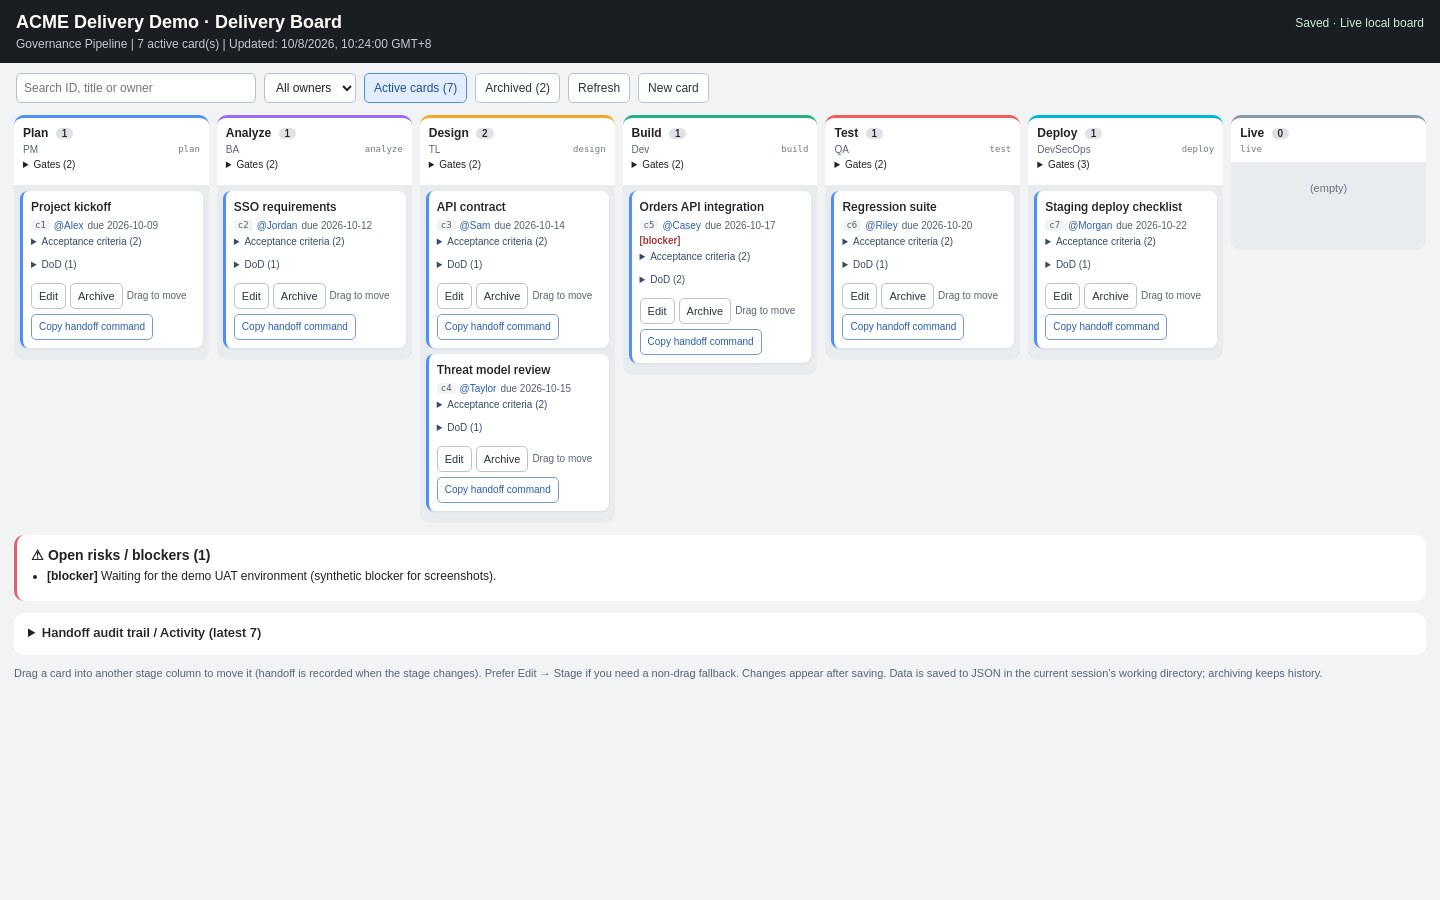Copy handoff command for Threat model review
The width and height of the screenshot is (1440, 900).
point(498,490)
